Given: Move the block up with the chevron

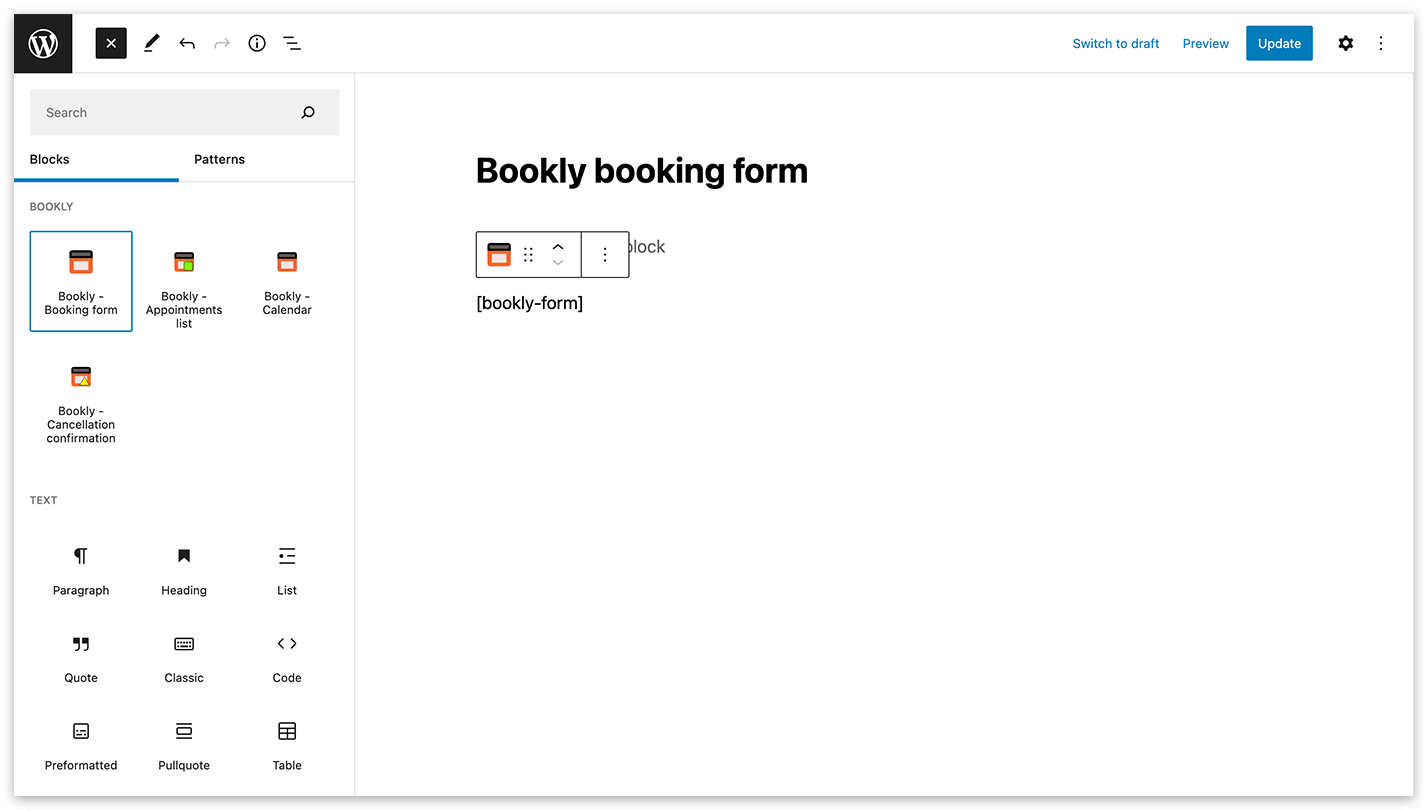Looking at the screenshot, I should point(558,247).
